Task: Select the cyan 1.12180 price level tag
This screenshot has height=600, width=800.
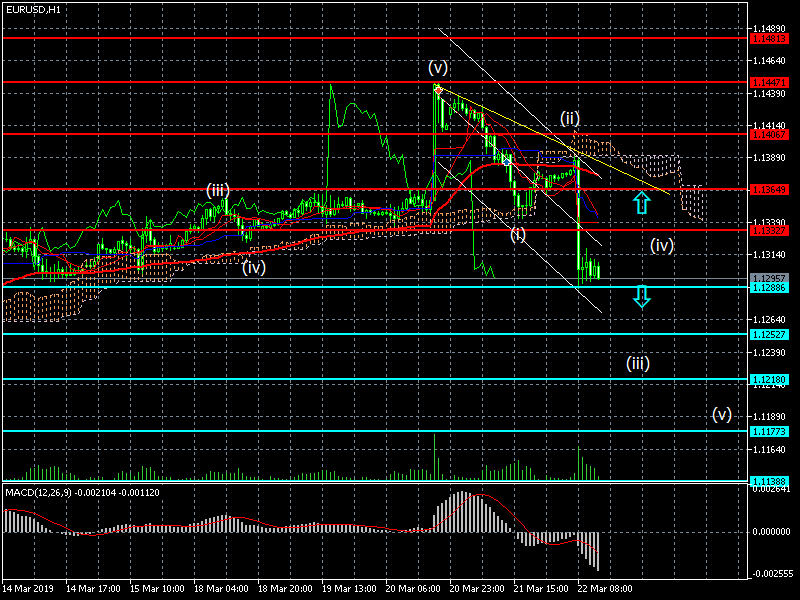Action: point(769,380)
